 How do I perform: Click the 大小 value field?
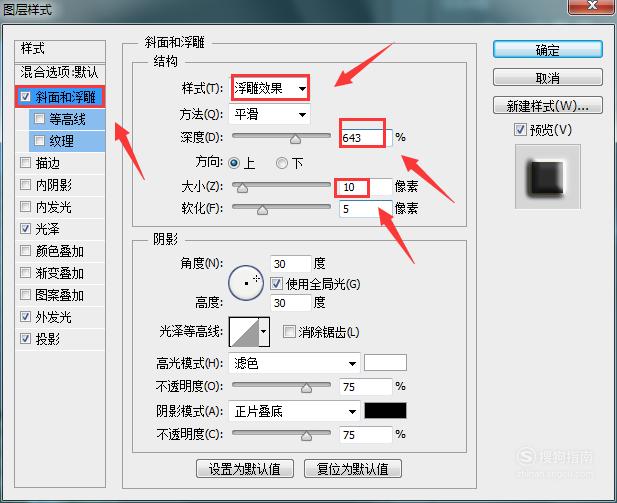point(366,187)
